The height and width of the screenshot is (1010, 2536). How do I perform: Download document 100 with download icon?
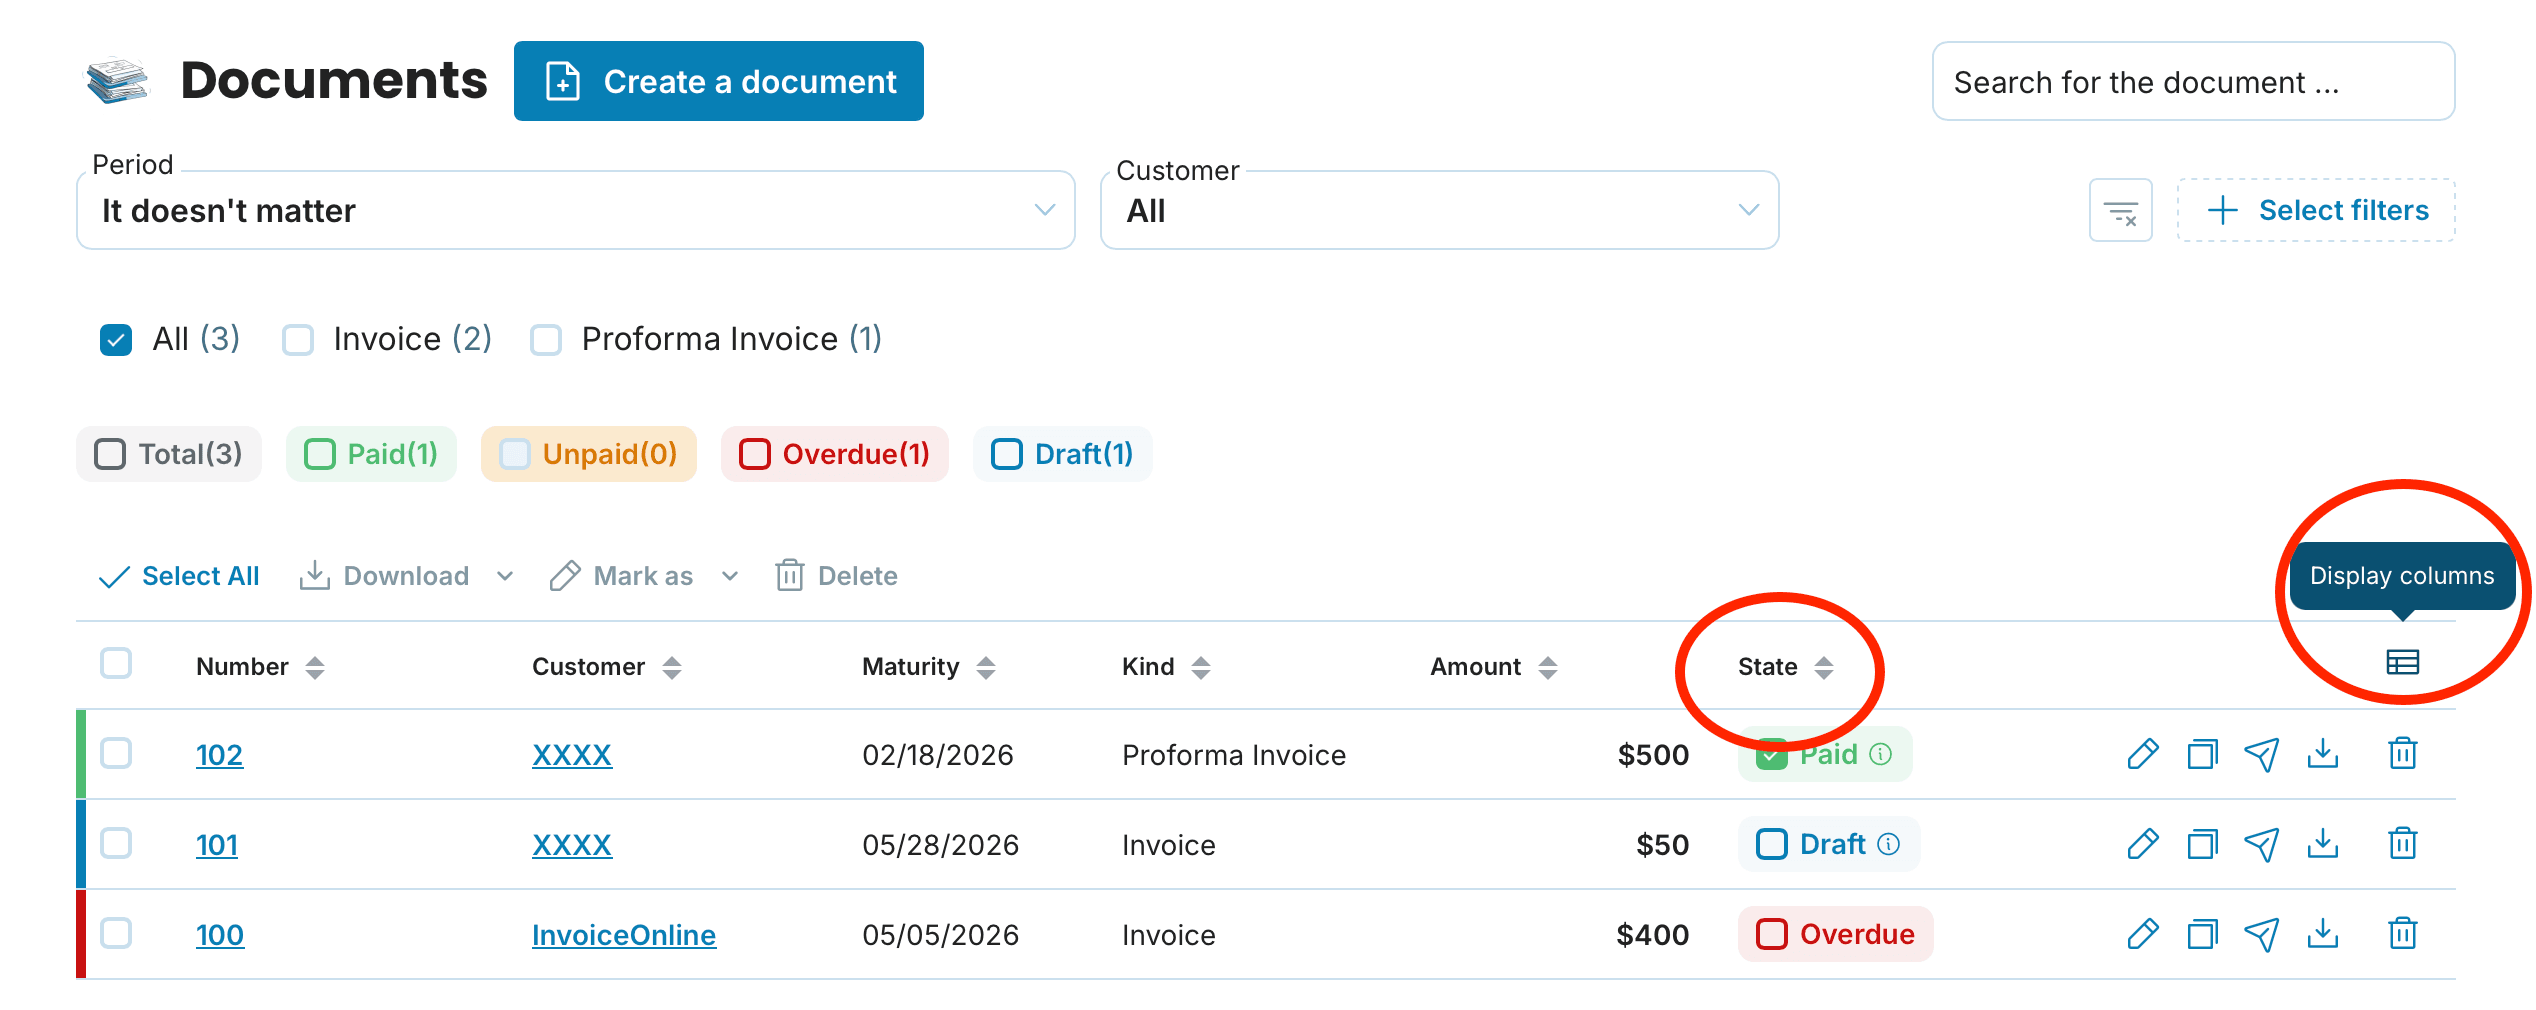[x=2322, y=934]
